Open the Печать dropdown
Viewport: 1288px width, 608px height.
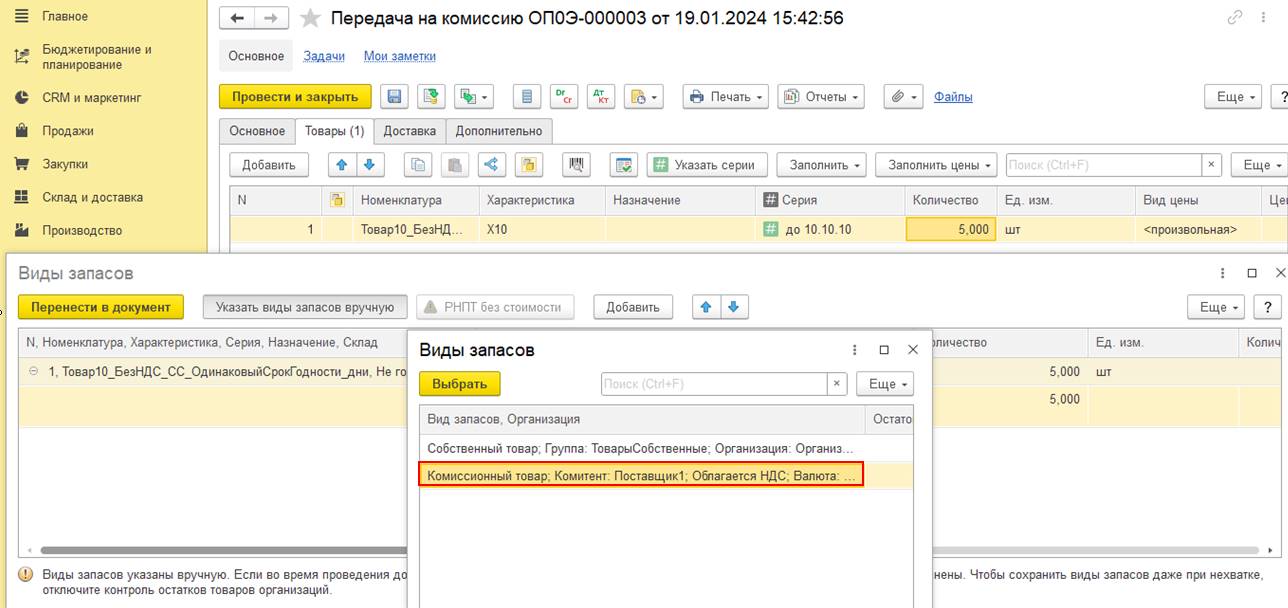pos(726,97)
